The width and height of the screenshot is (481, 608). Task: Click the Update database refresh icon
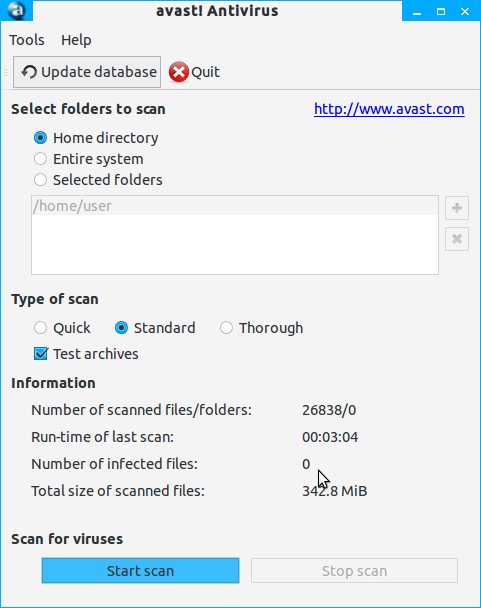click(x=29, y=72)
